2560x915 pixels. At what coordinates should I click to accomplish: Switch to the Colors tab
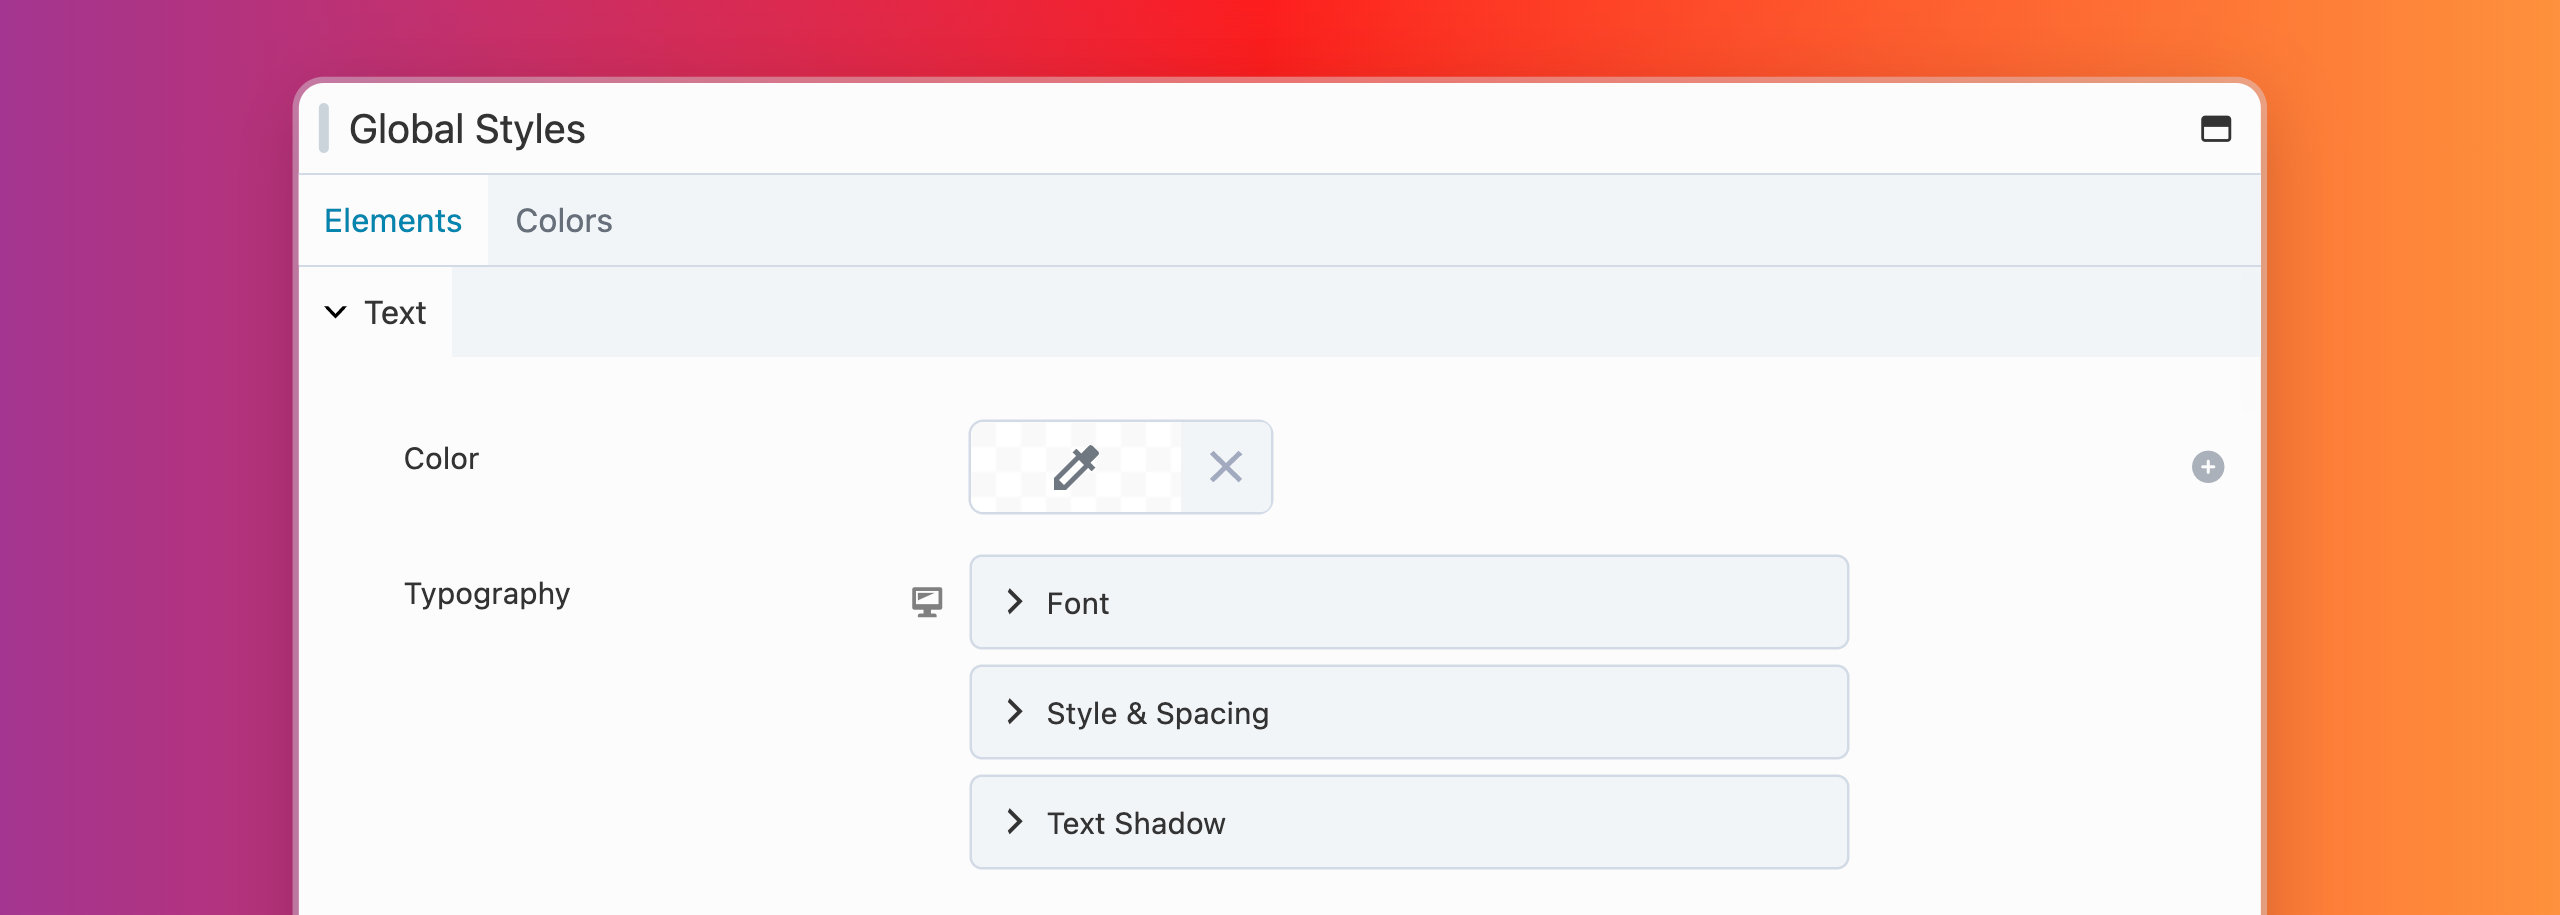click(x=563, y=221)
